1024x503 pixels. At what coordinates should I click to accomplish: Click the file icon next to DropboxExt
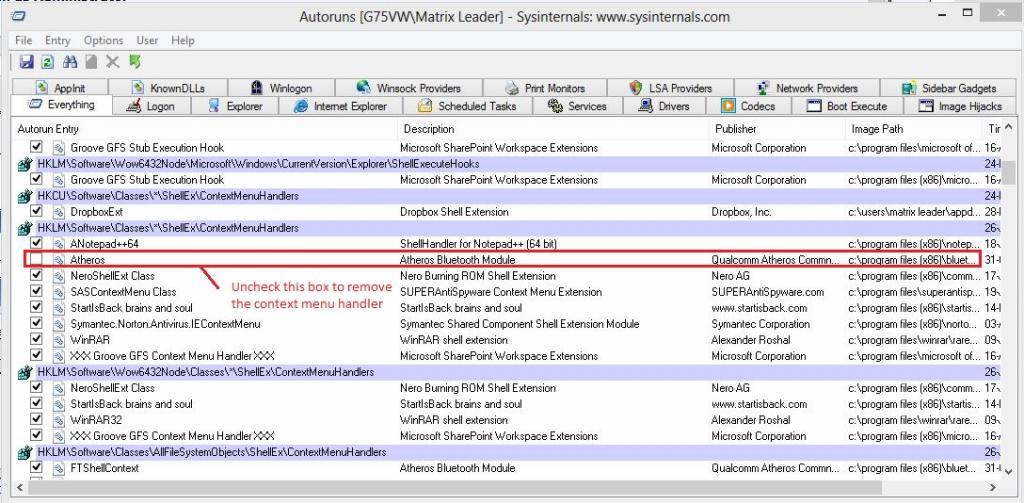[58, 212]
